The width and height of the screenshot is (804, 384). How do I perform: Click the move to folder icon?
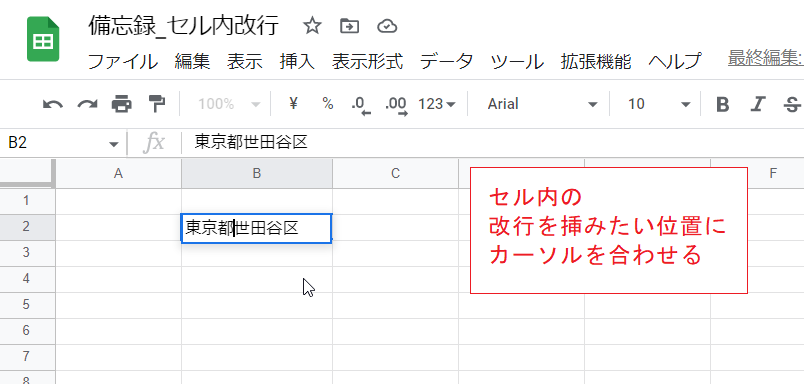tap(349, 26)
